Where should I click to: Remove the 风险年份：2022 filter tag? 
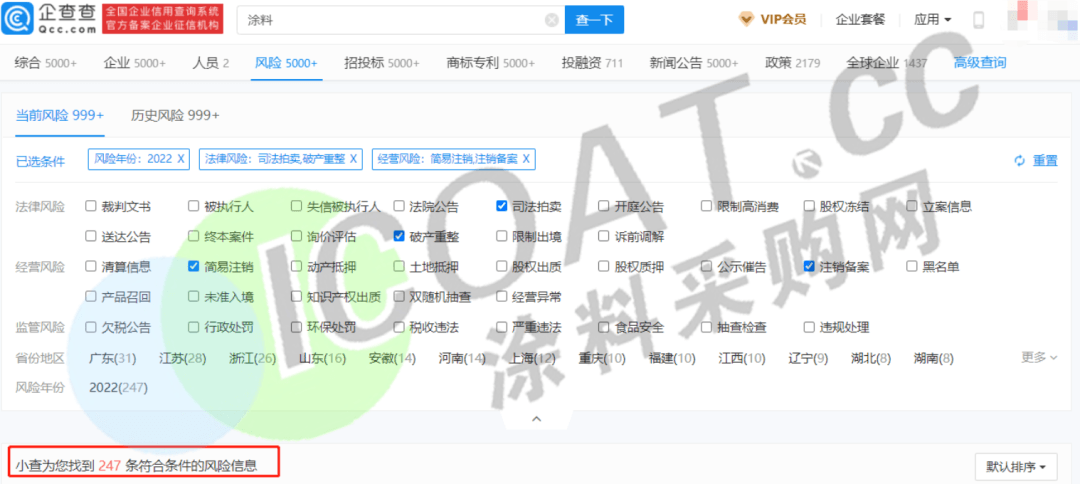point(181,159)
